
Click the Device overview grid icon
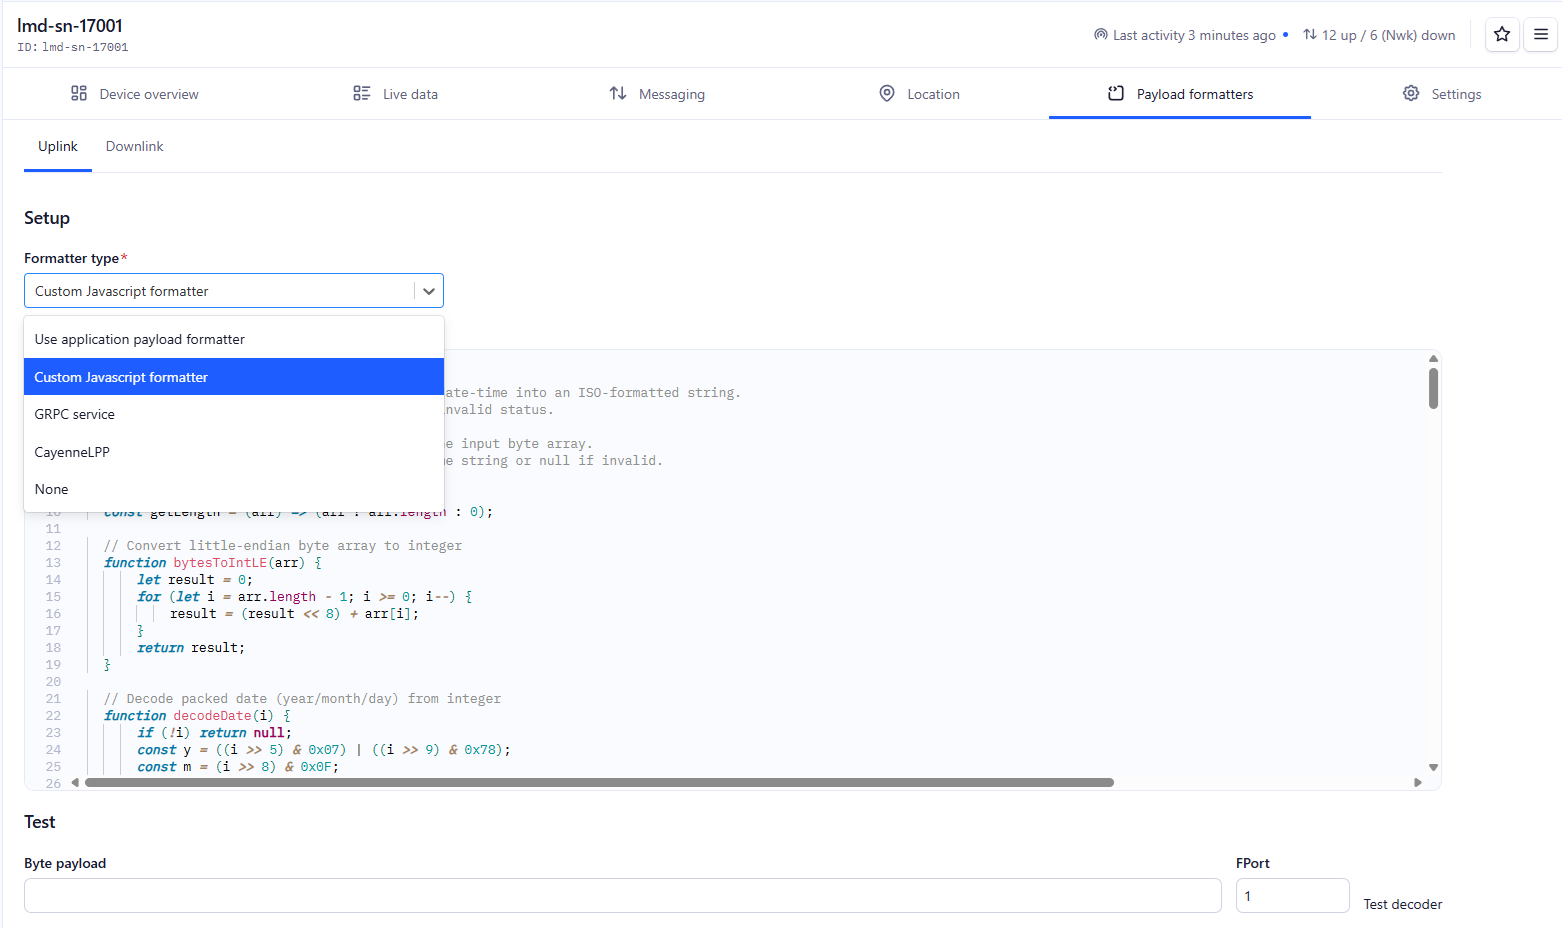(x=79, y=94)
